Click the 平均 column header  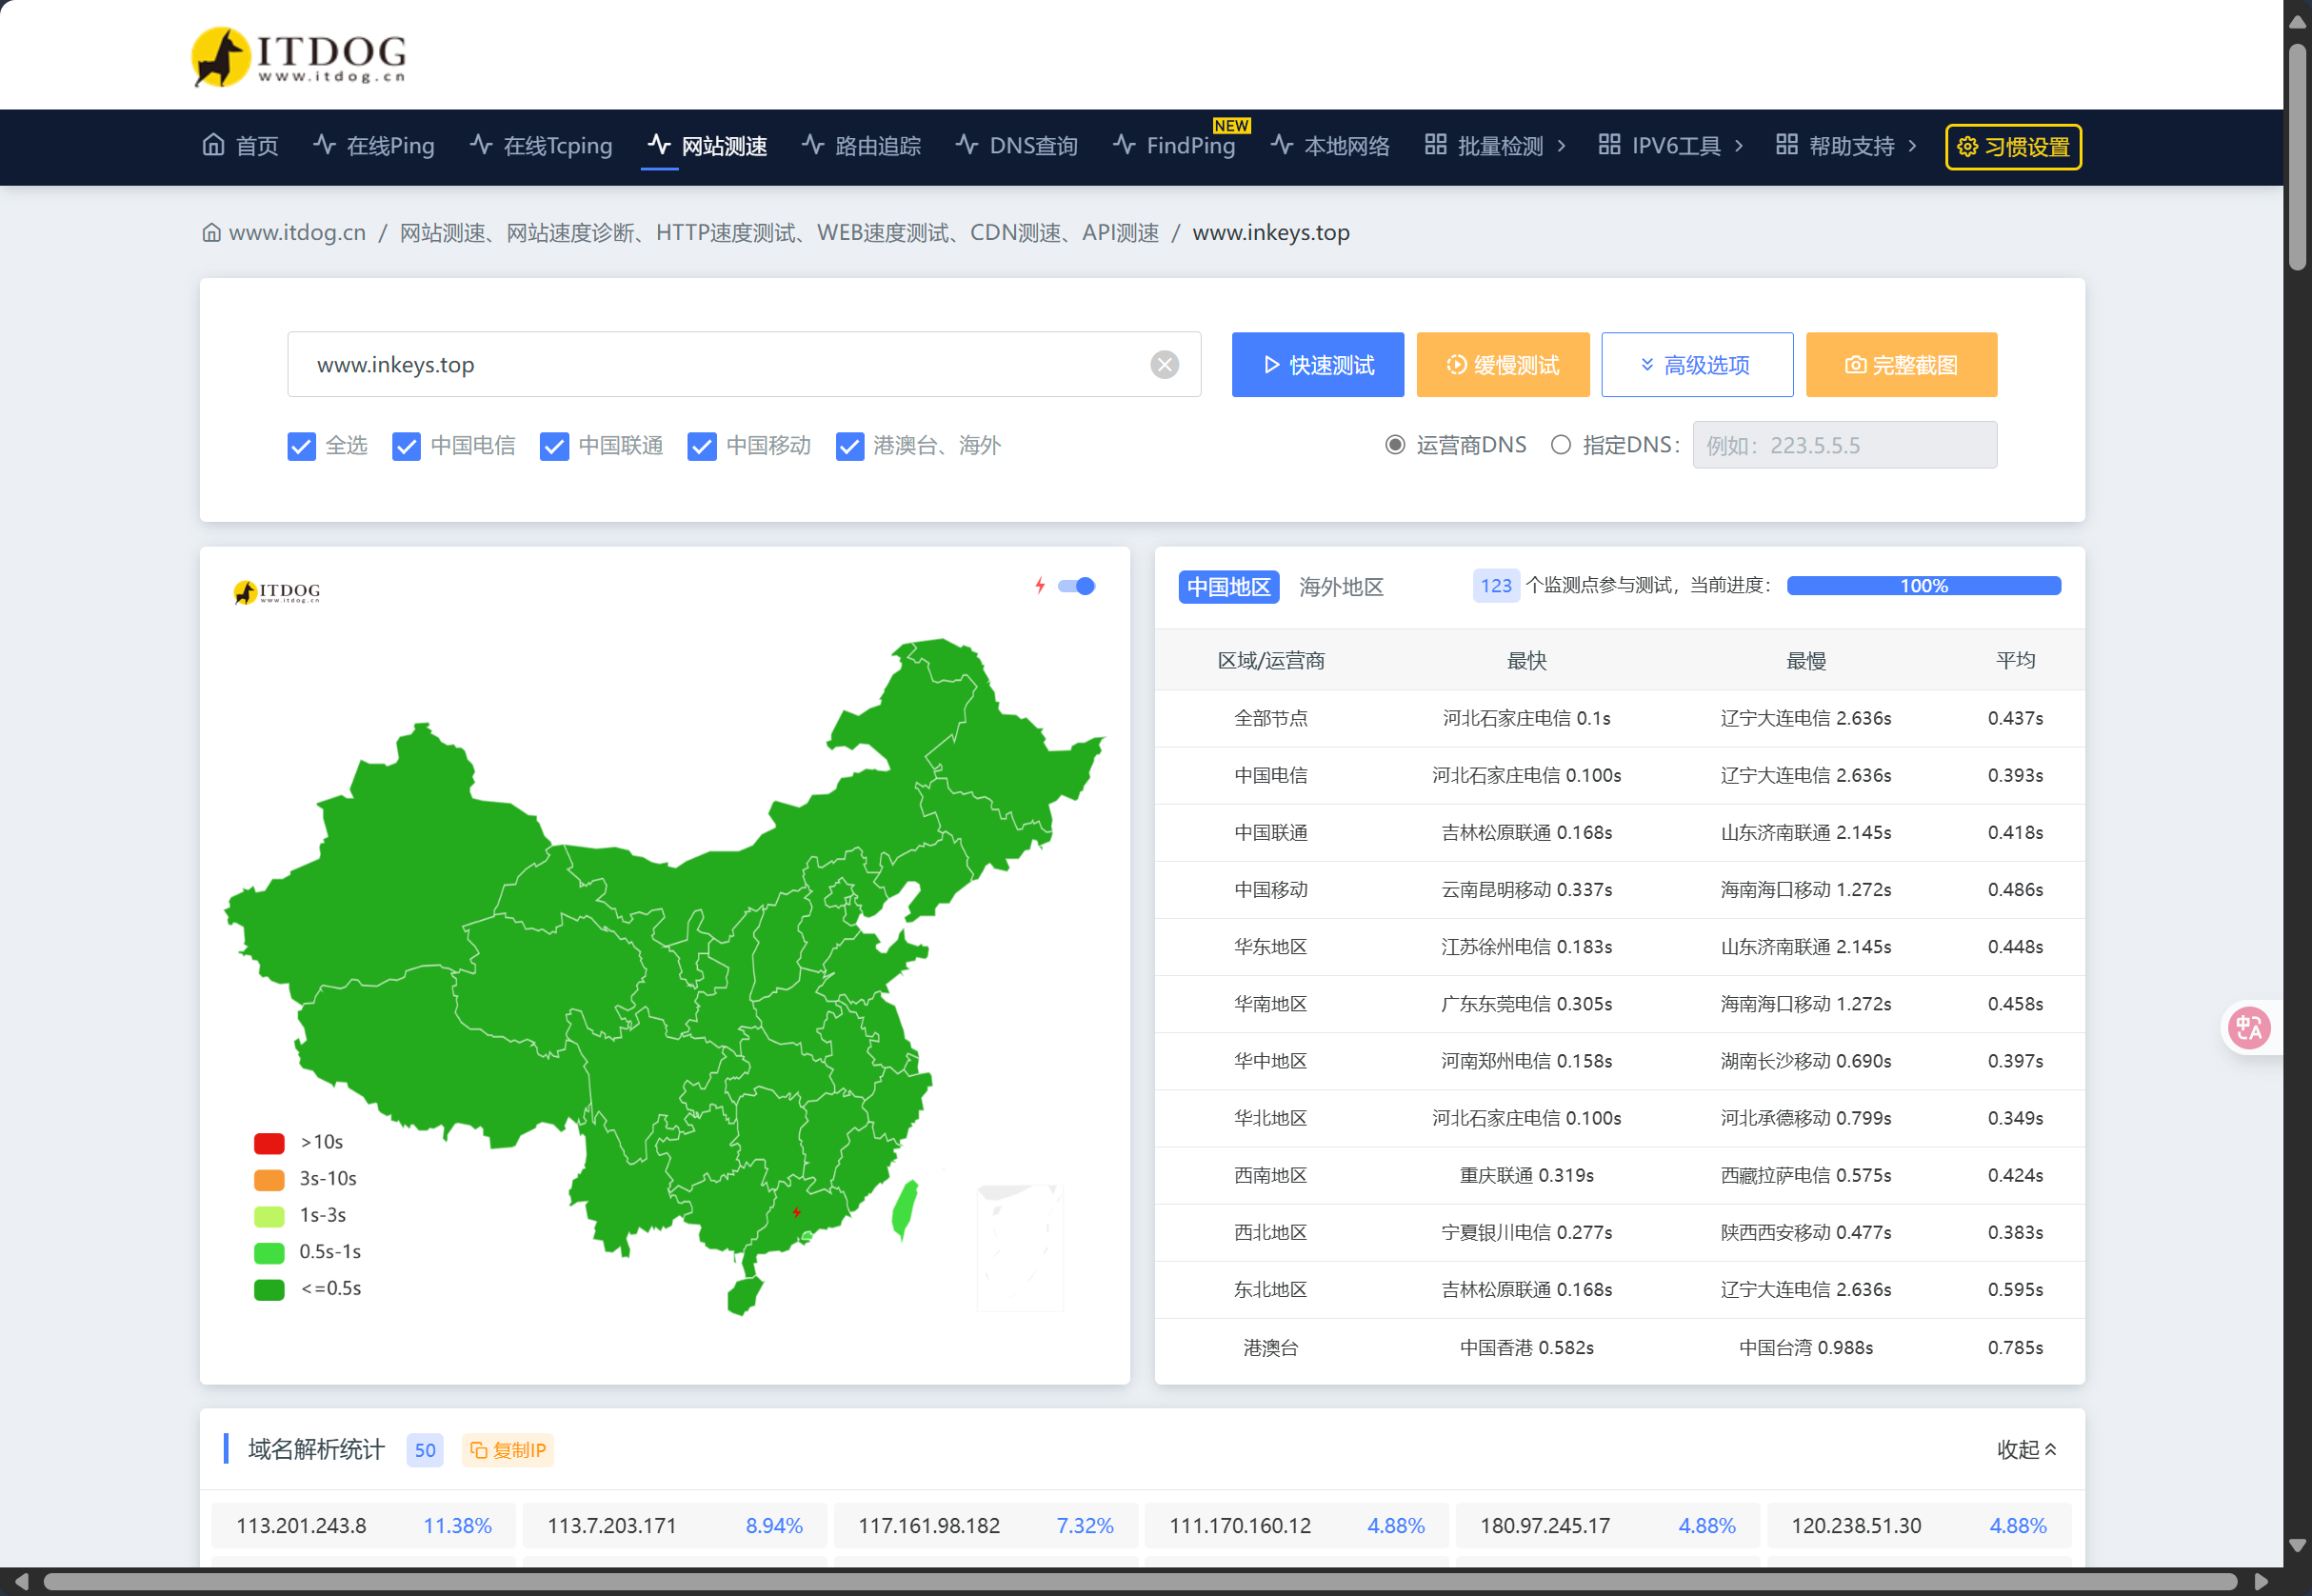tap(2015, 660)
